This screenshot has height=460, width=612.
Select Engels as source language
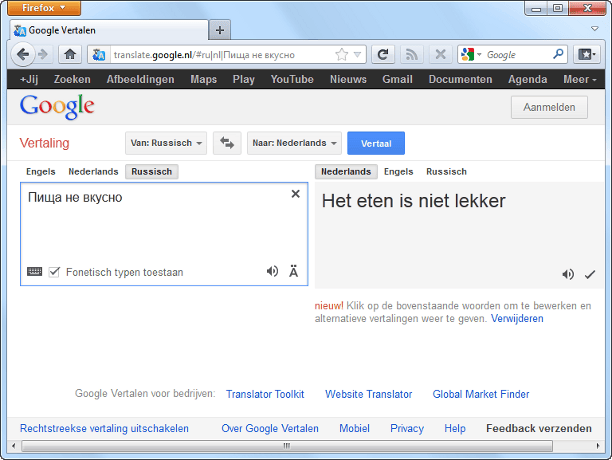pos(41,172)
